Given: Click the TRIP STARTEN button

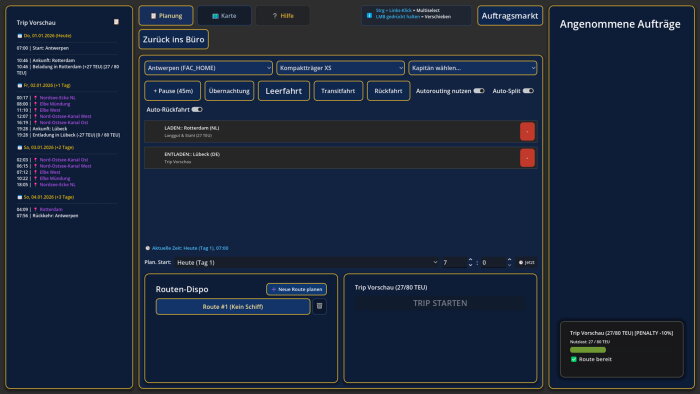Looking at the screenshot, I should (x=440, y=303).
